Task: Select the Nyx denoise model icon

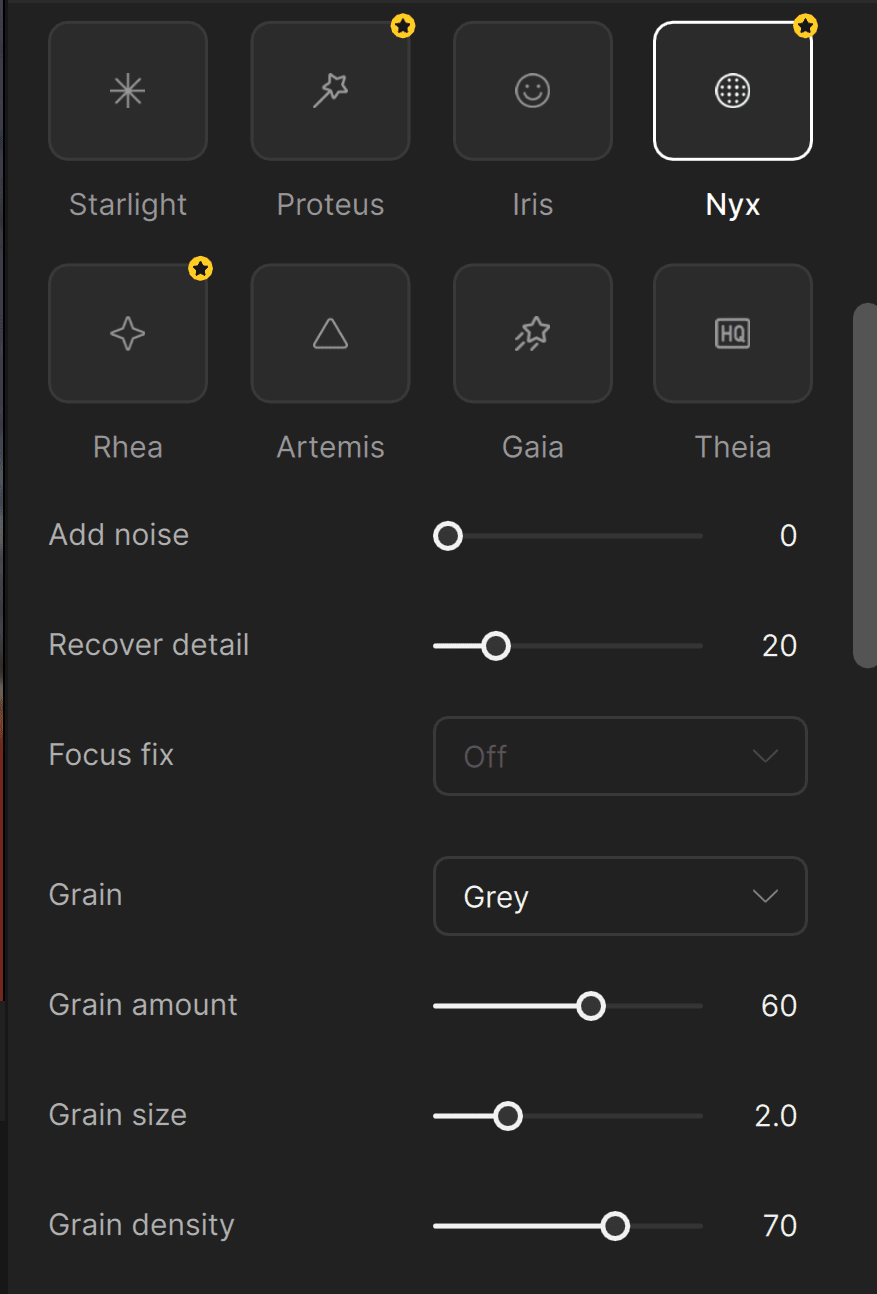Action: [733, 92]
